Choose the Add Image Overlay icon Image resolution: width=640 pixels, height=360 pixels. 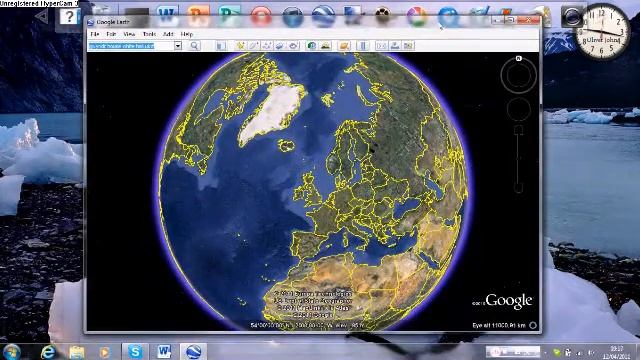click(280, 46)
